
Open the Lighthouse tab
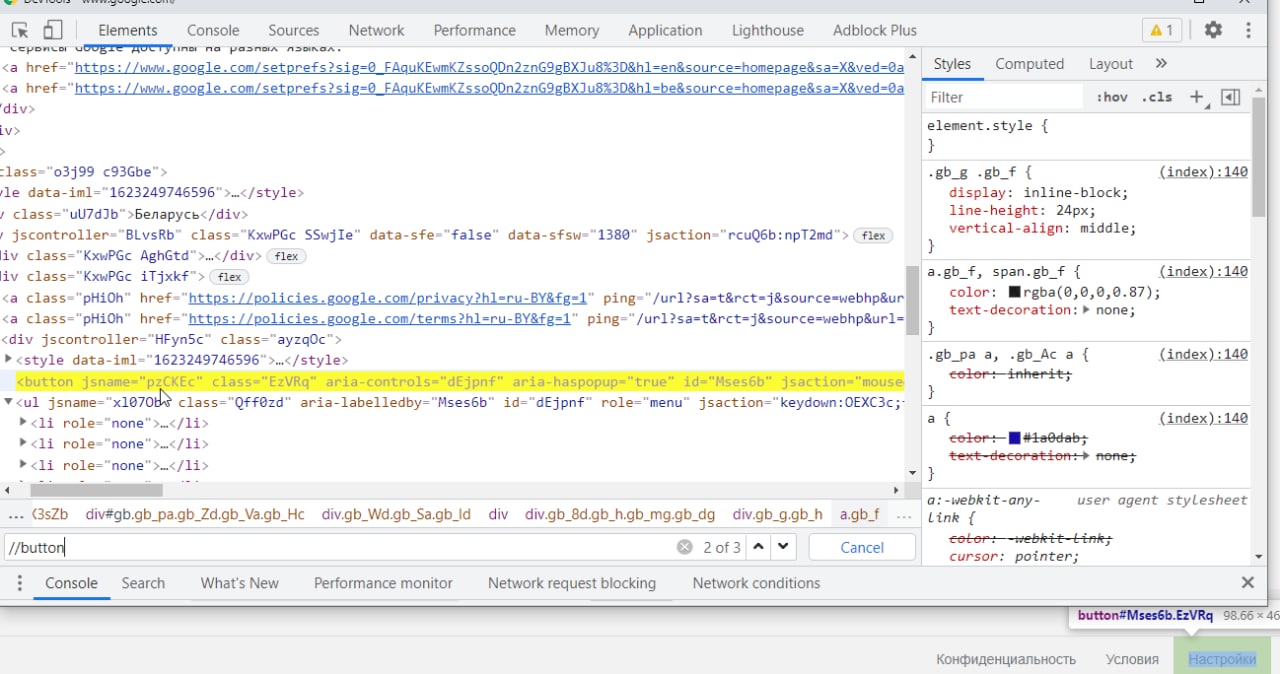pos(768,30)
